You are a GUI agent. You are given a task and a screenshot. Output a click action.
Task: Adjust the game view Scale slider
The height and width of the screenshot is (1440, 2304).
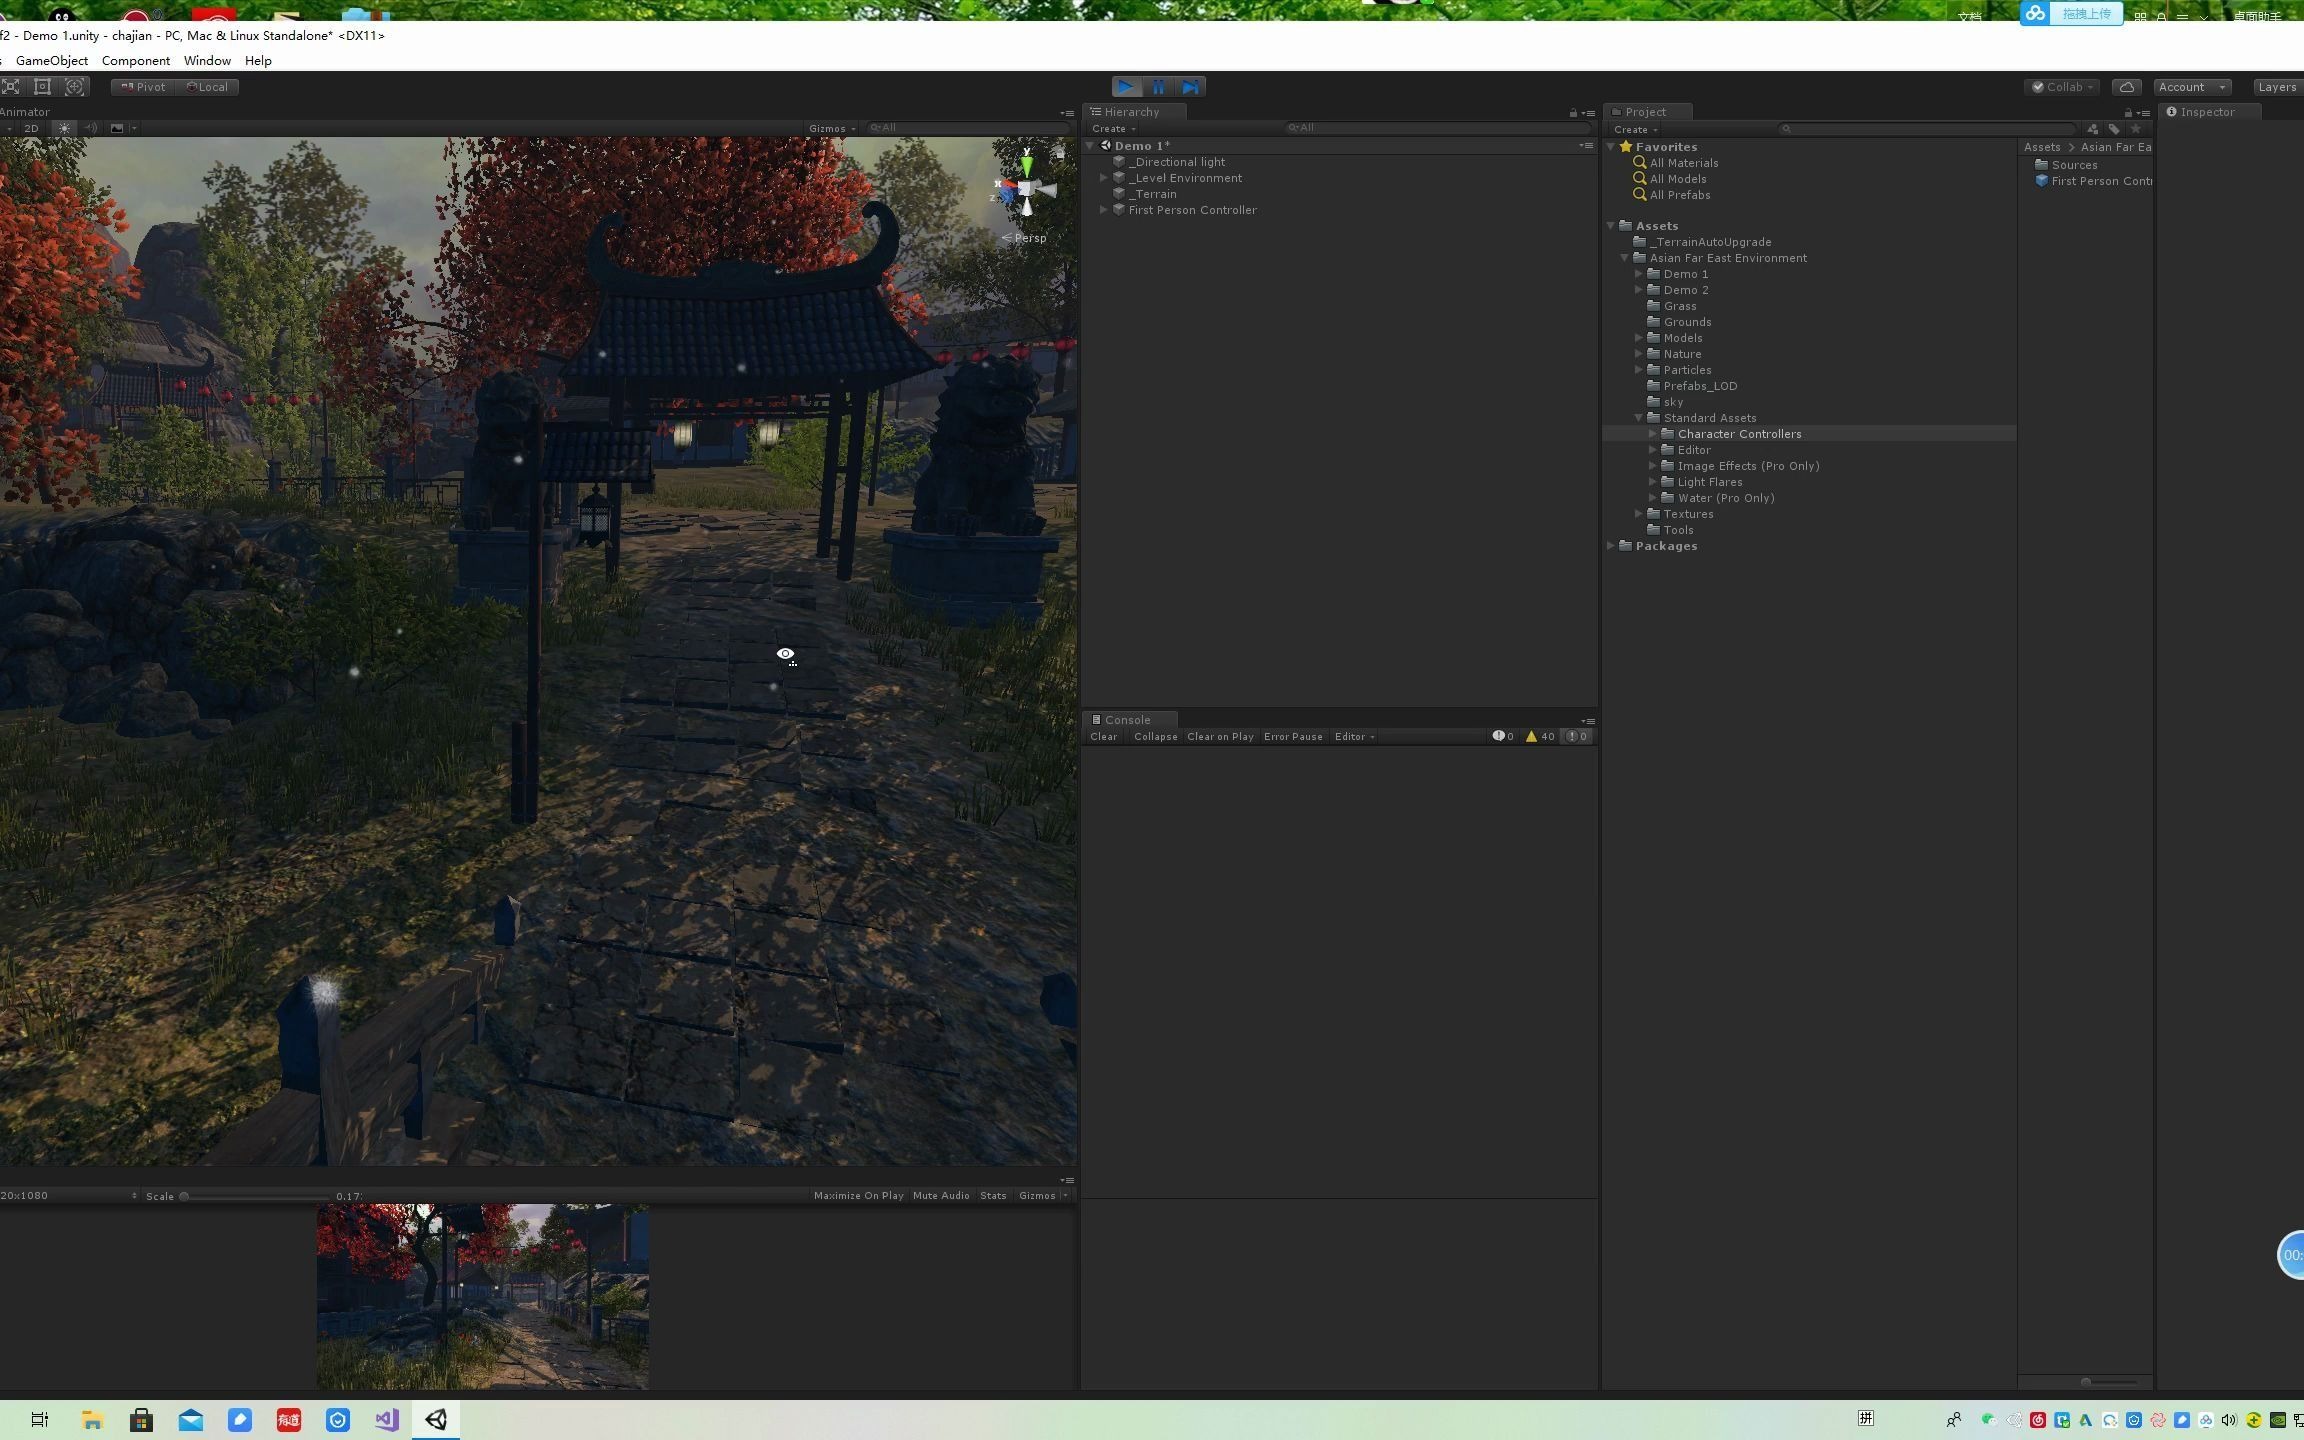[x=185, y=1196]
